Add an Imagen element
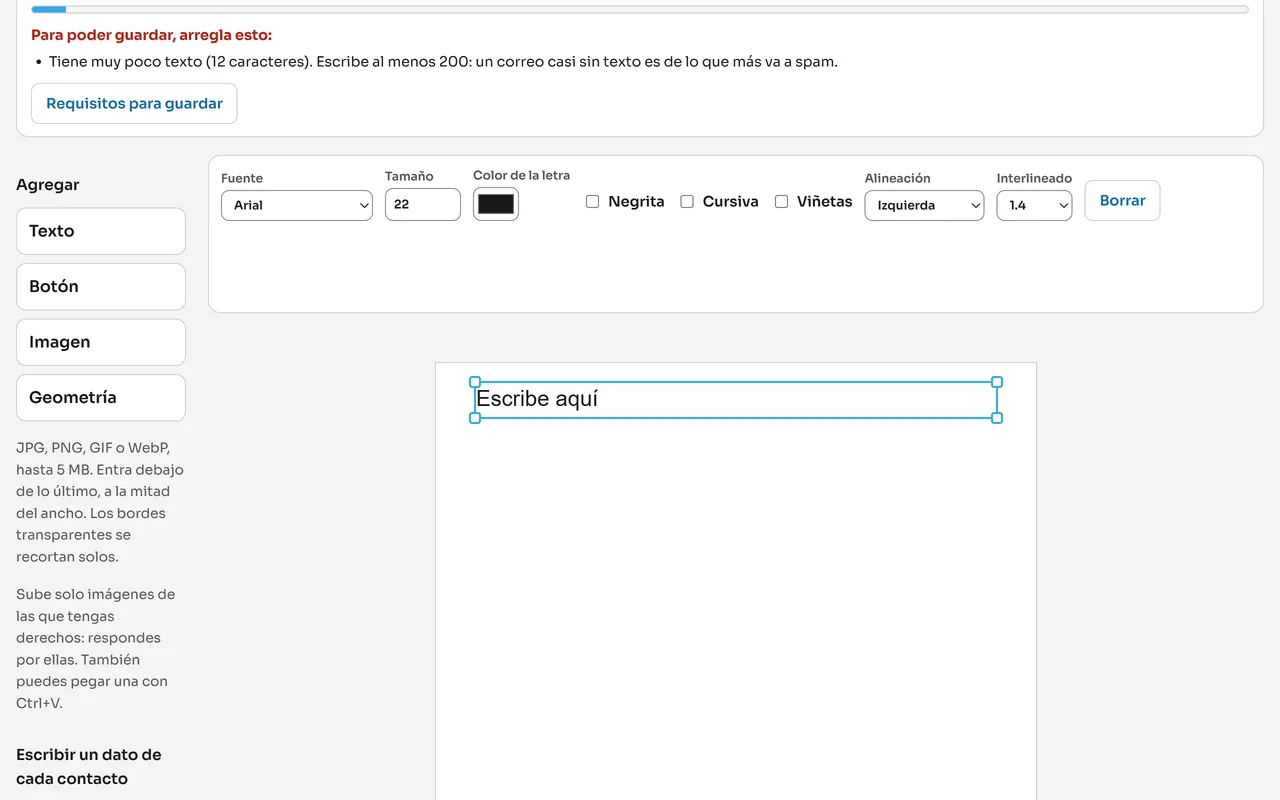 (101, 342)
